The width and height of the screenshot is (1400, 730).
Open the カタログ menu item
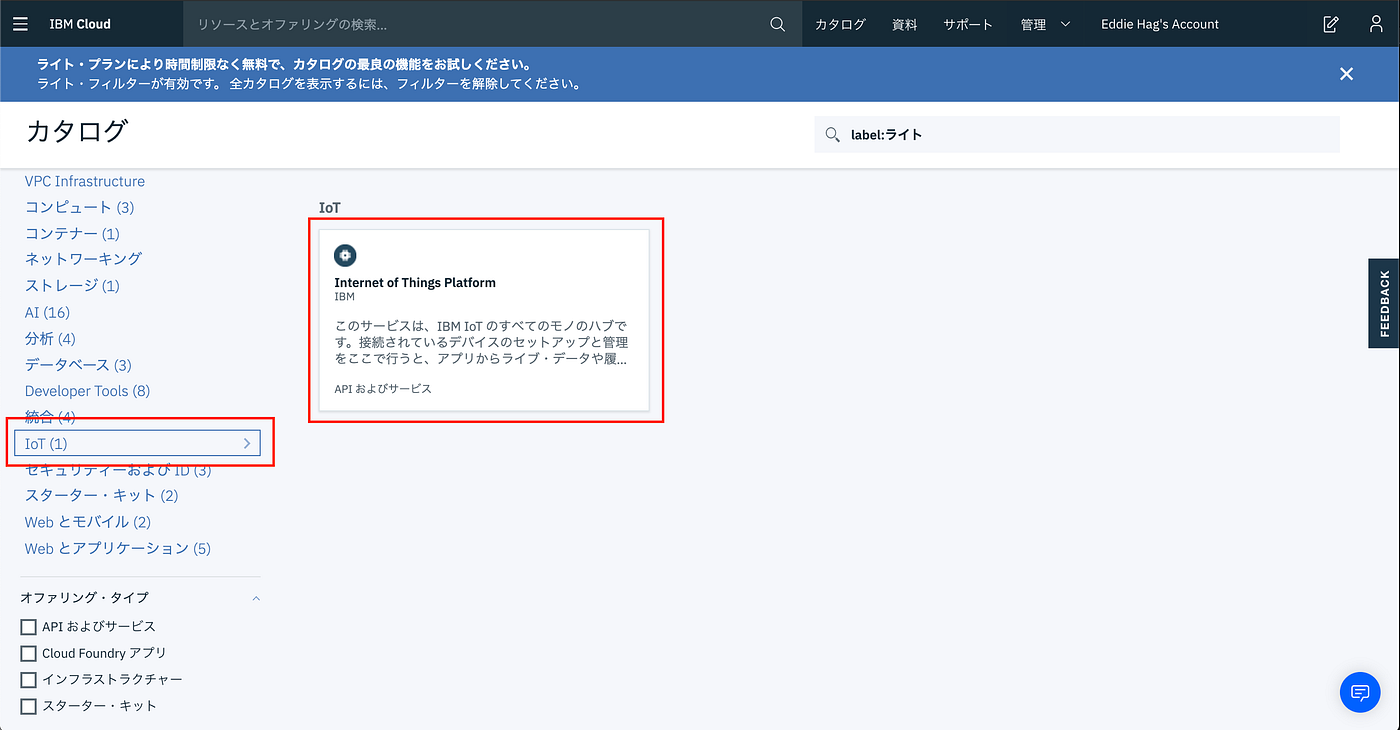coord(840,24)
